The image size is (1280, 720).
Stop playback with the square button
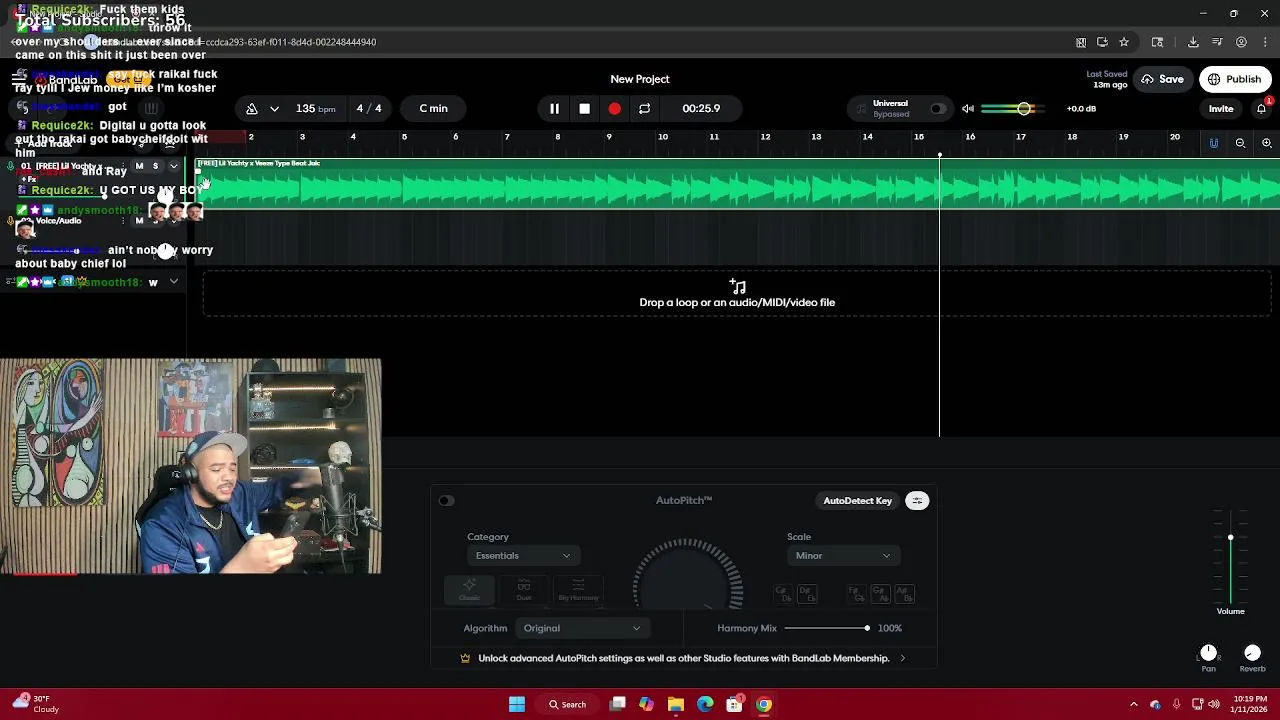(584, 108)
